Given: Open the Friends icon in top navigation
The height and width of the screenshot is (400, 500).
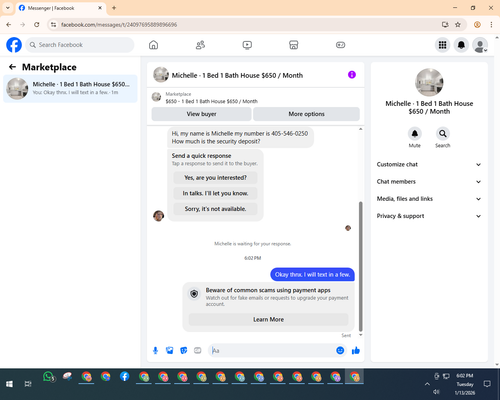Looking at the screenshot, I should (200, 45).
